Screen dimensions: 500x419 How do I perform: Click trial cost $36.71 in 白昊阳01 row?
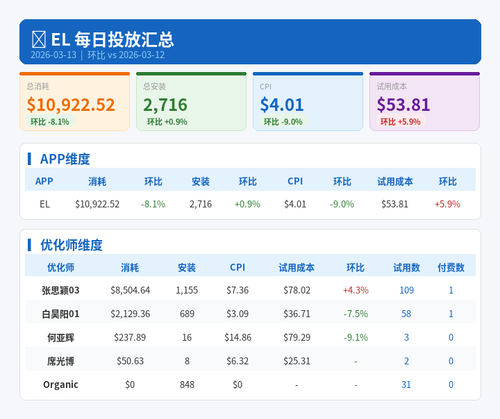pos(297,314)
